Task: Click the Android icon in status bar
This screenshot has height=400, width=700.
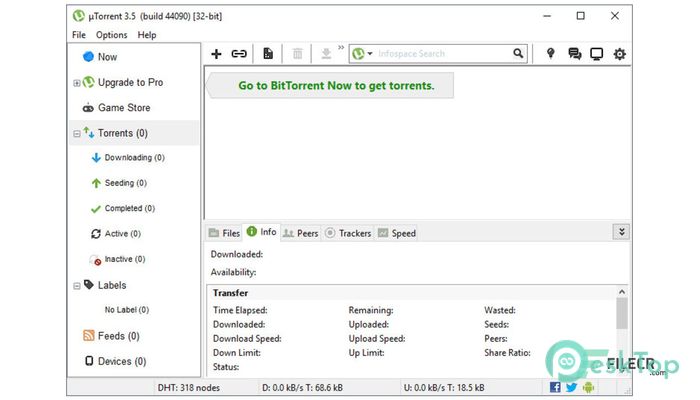Action: [588, 387]
